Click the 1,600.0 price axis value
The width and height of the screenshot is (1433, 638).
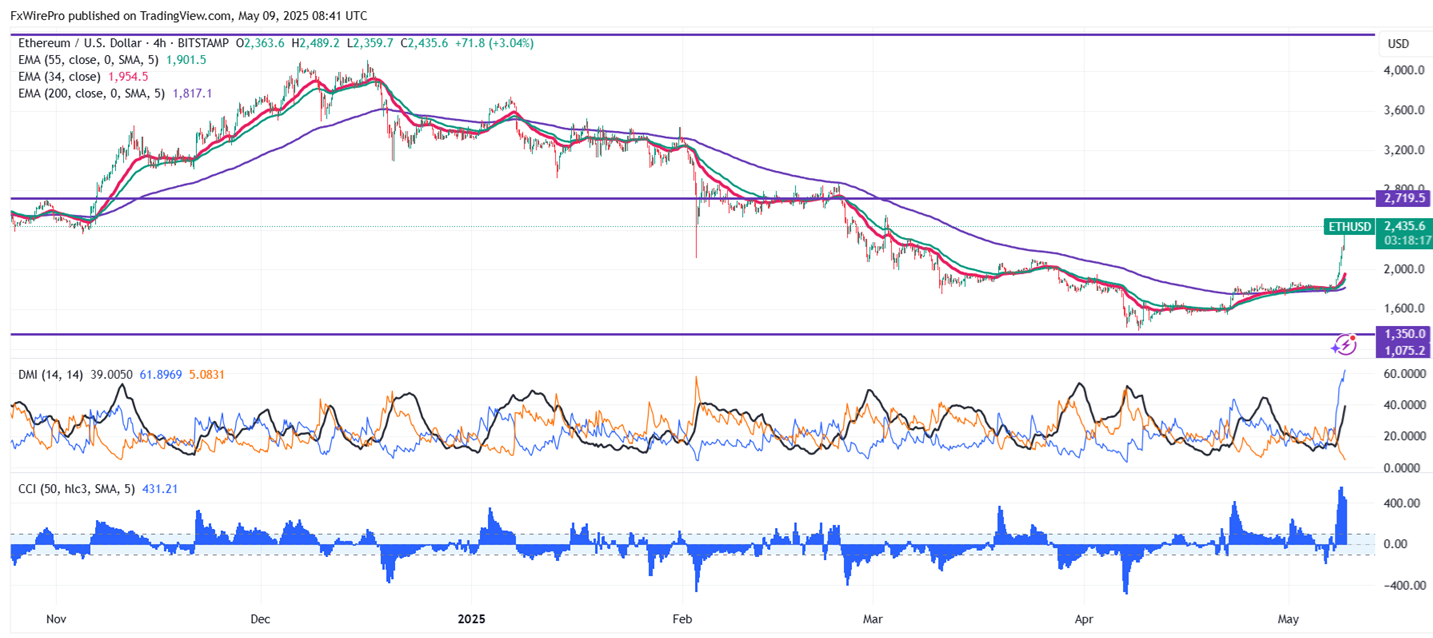(x=1404, y=308)
